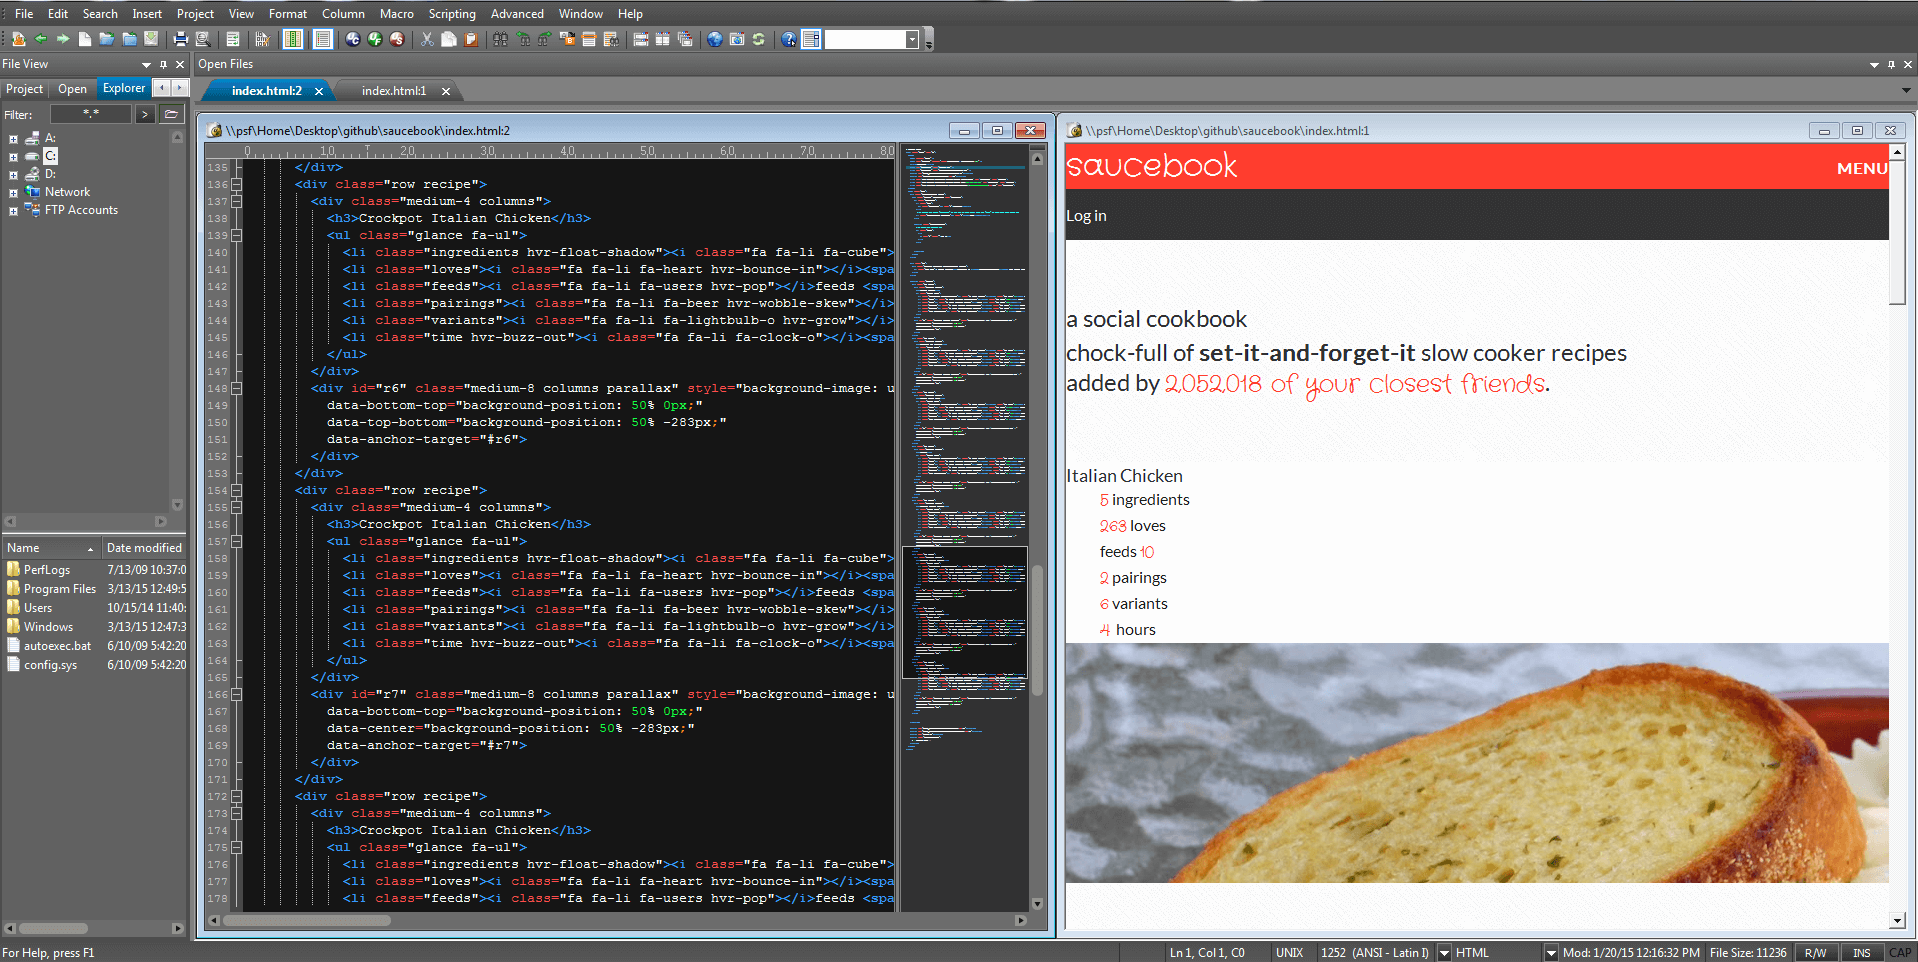Click the copy toolbar icon

[448, 39]
